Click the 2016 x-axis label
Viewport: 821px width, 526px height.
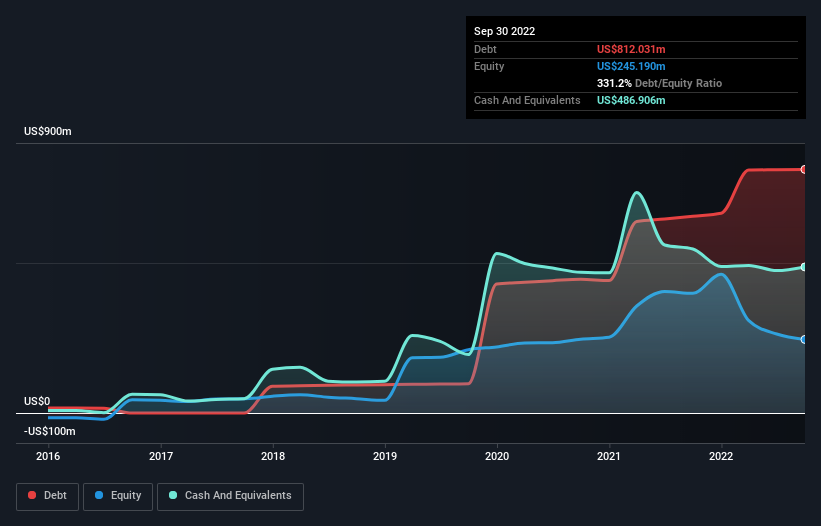[48, 456]
